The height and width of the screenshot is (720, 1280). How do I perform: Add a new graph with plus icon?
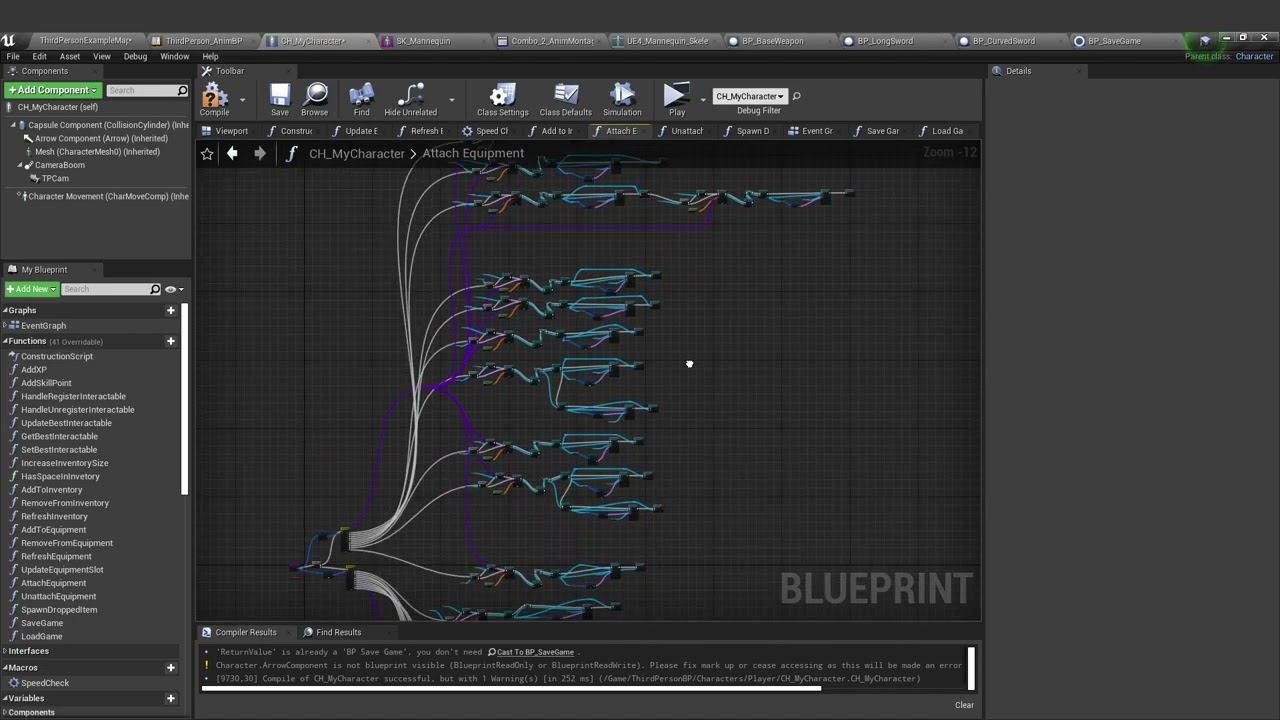coord(170,310)
